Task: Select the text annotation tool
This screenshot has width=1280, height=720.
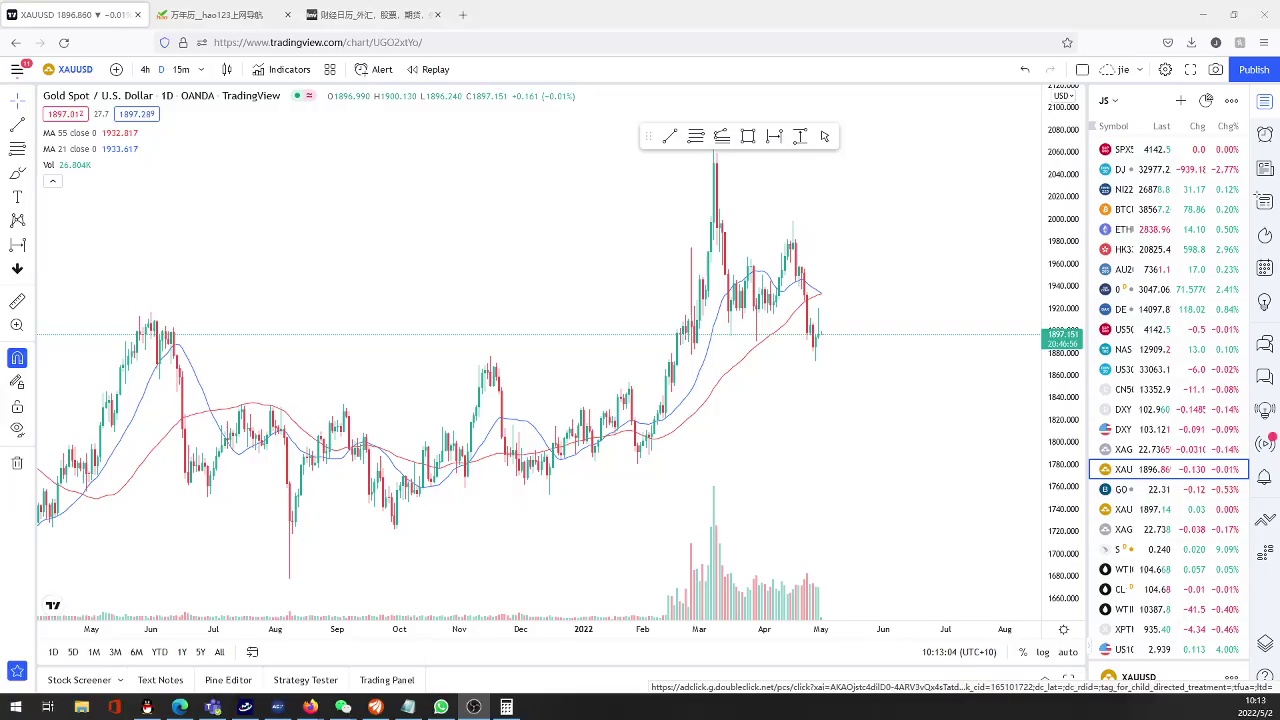Action: [x=17, y=197]
